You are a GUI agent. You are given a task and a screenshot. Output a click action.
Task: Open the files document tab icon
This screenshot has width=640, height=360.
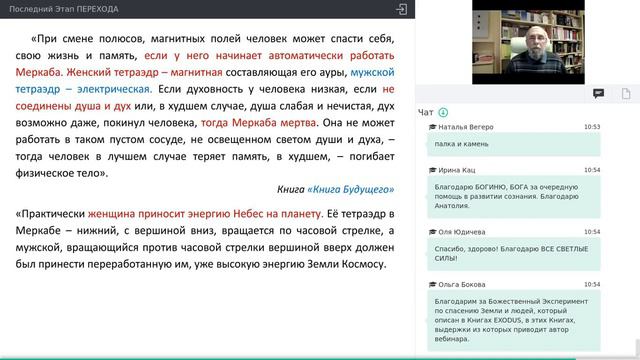tap(626, 94)
